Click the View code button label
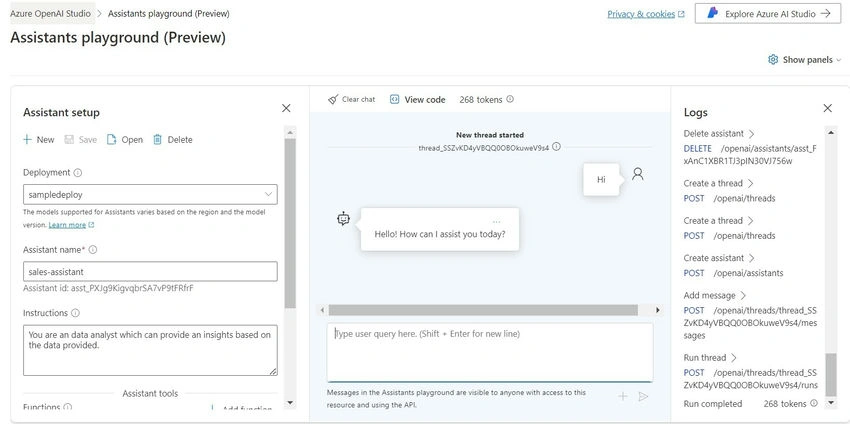 pos(425,100)
